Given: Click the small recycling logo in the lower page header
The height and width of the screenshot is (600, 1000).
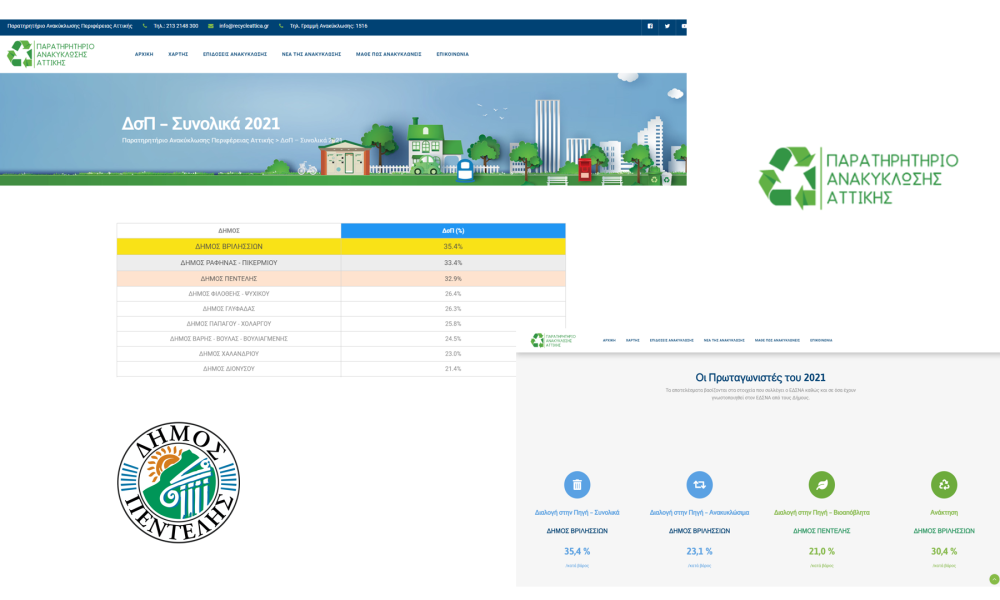Looking at the screenshot, I should 553,340.
